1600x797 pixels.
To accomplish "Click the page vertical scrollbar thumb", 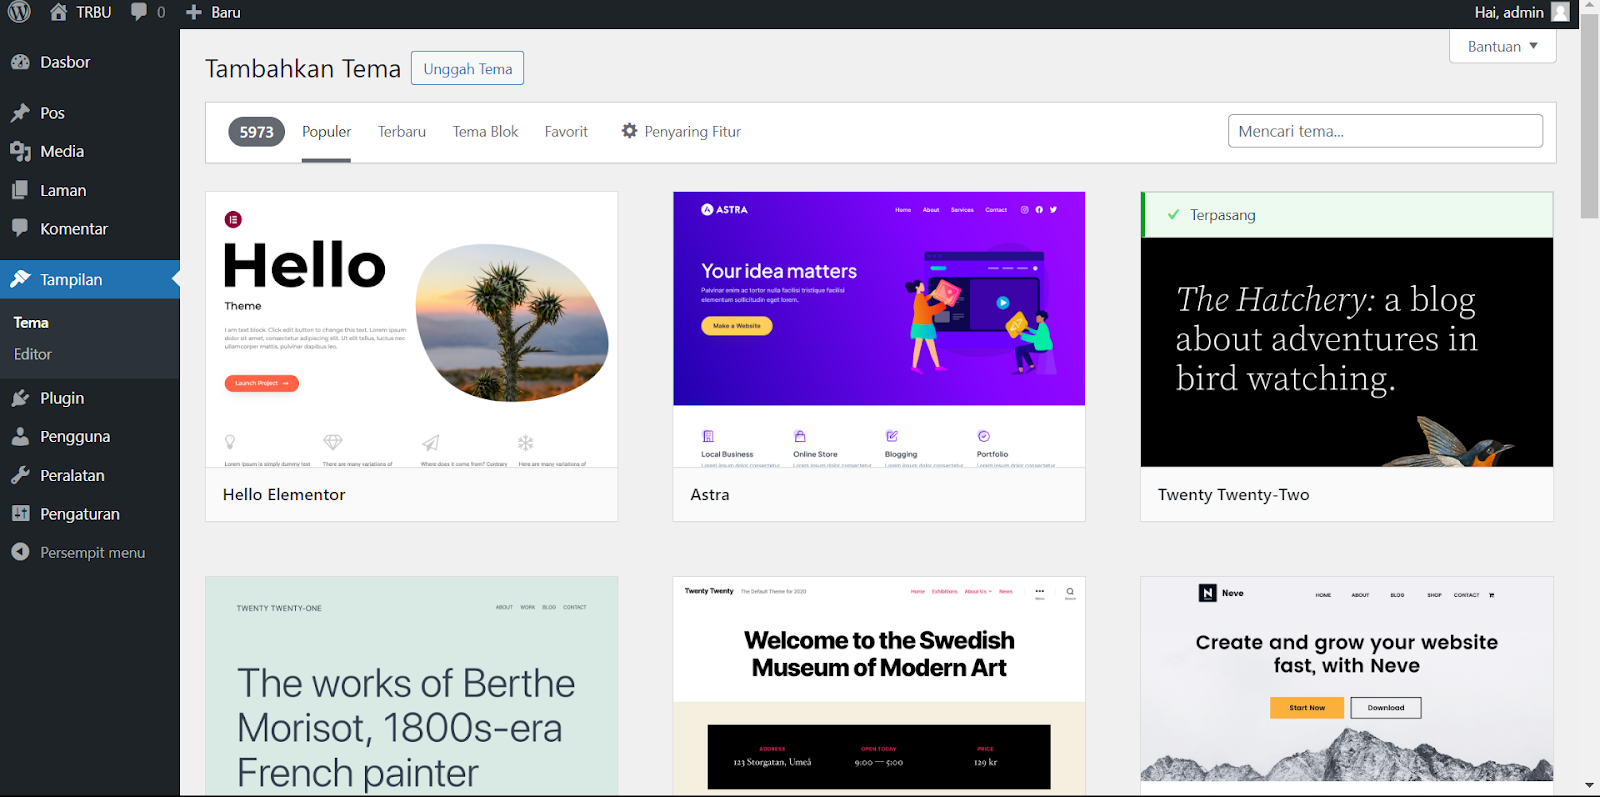I will 1589,115.
